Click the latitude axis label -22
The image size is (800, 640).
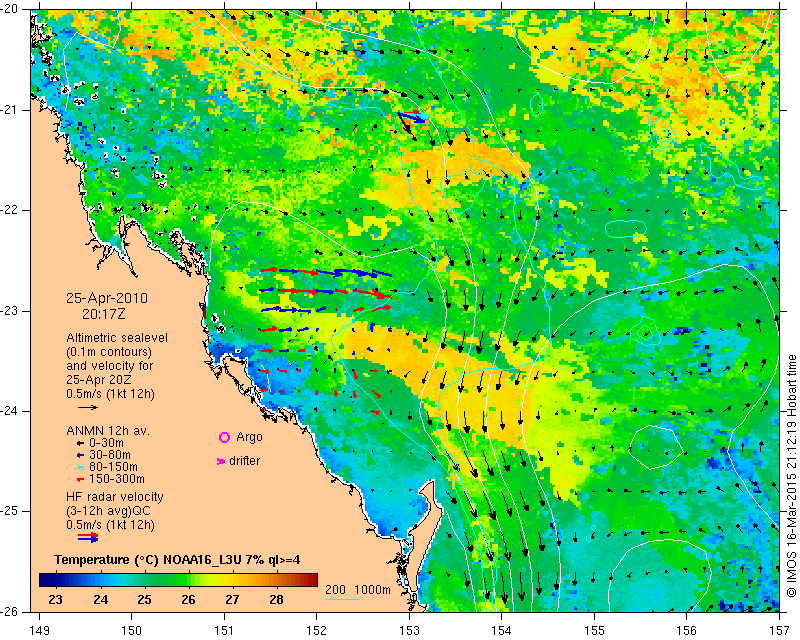9,210
